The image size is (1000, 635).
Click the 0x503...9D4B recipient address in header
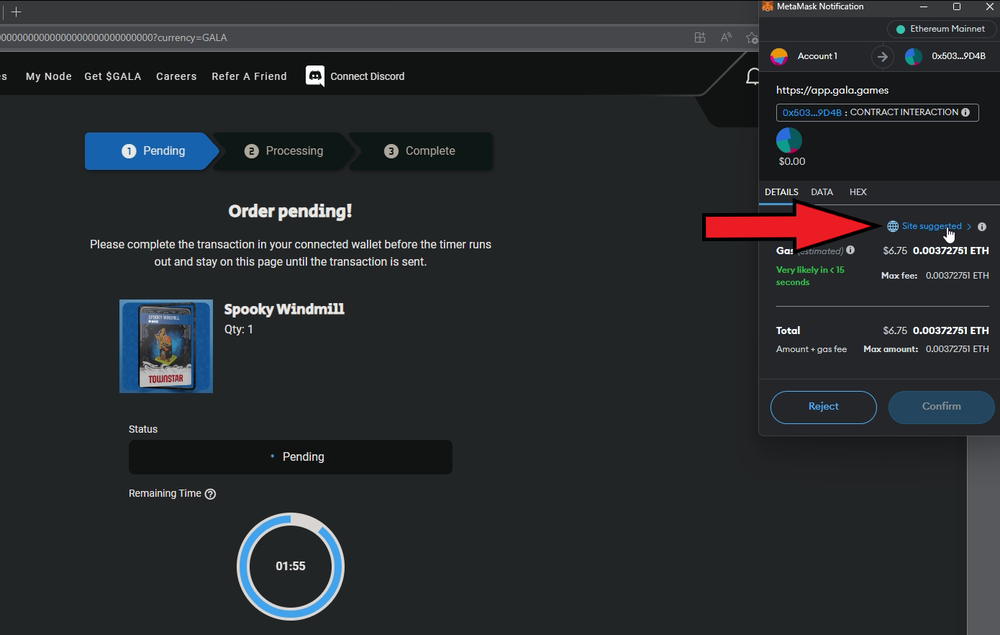coord(959,56)
